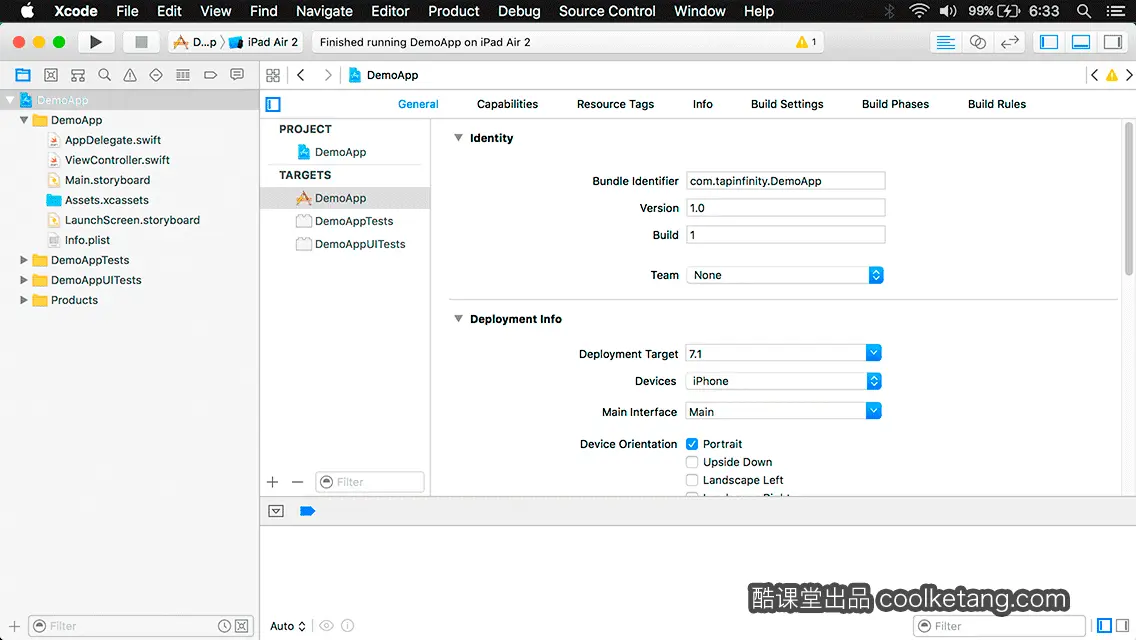Switch to the Build Settings tab
Image resolution: width=1136 pixels, height=640 pixels.
click(x=787, y=104)
